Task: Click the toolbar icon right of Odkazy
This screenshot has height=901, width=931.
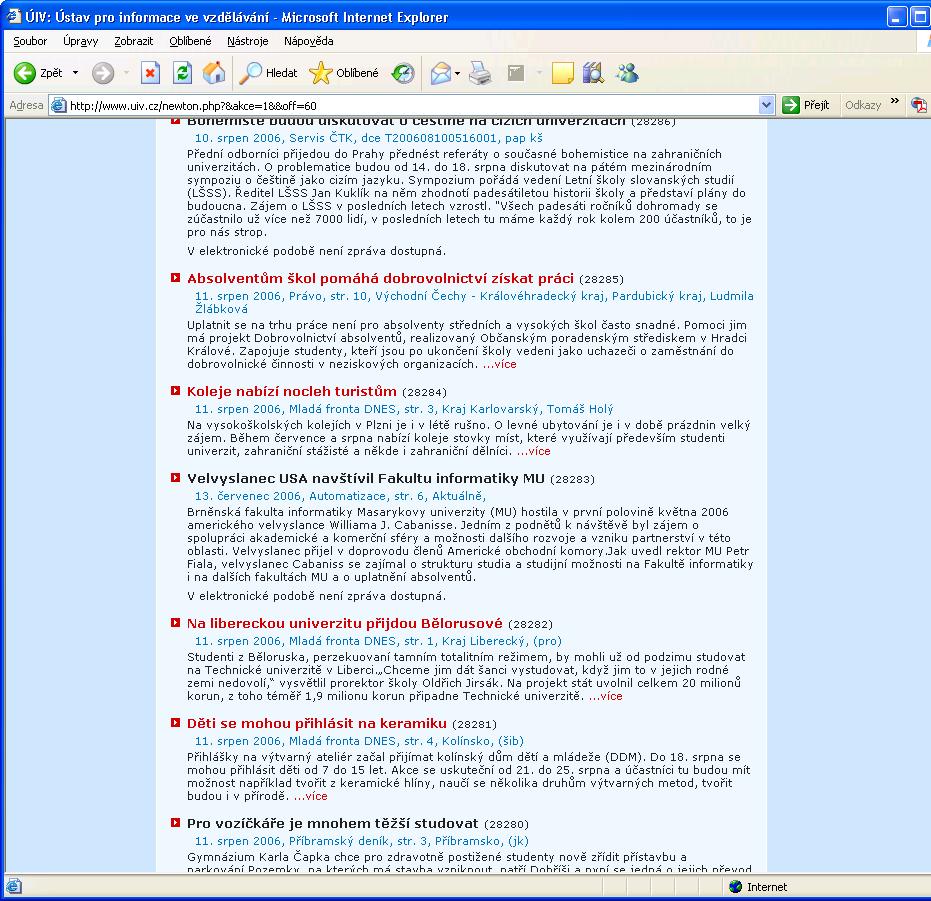Action: point(919,105)
